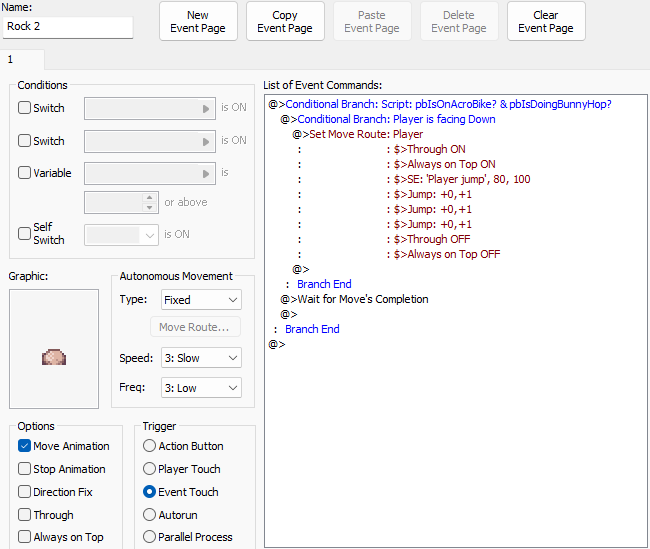Select the SE 'Player jump' line
Viewport: 650px width, 549px height.
click(x=462, y=179)
